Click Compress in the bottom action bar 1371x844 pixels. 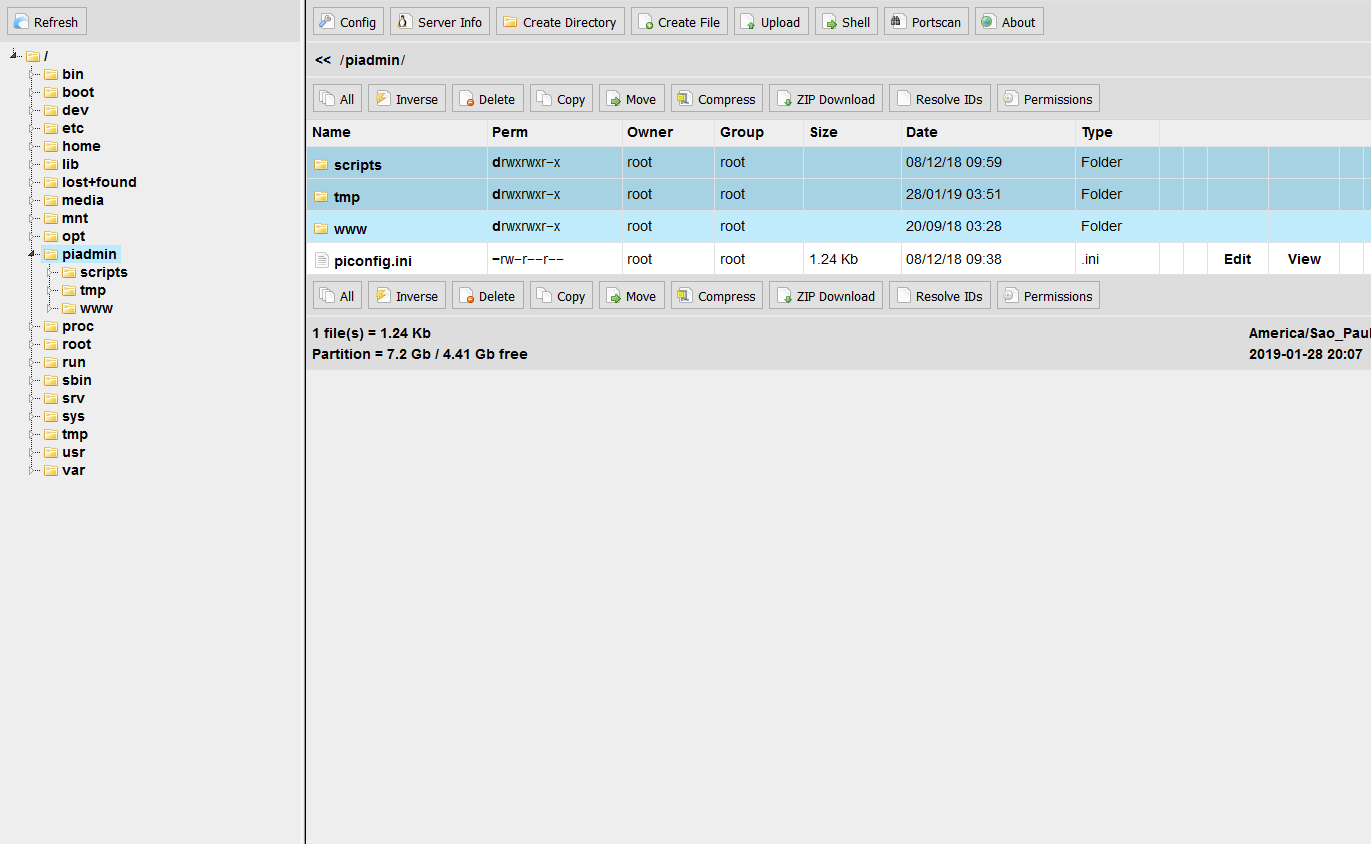pos(717,296)
